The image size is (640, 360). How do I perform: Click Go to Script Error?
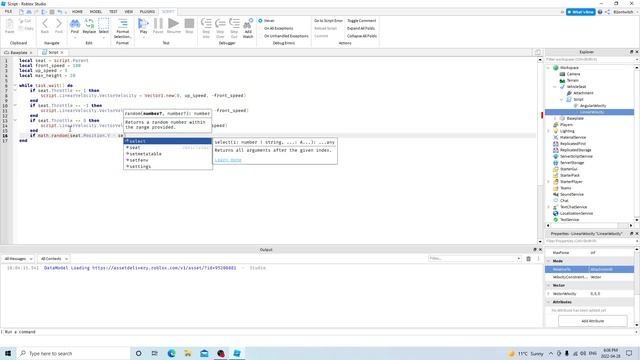pos(329,20)
